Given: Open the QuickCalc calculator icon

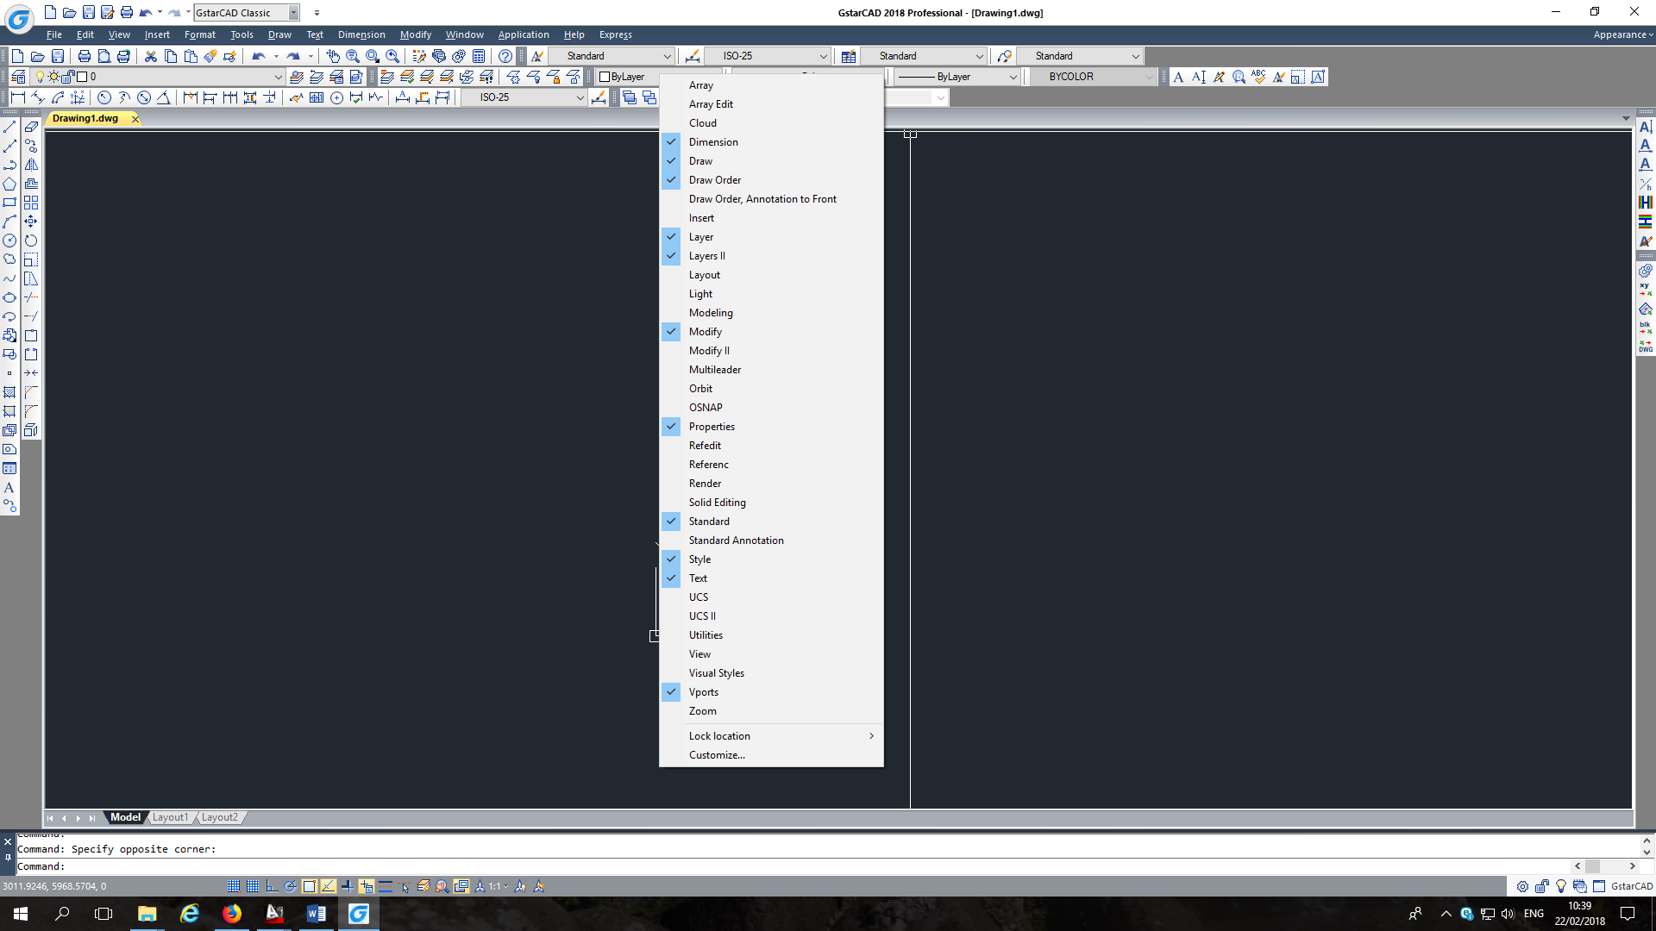Looking at the screenshot, I should [479, 56].
